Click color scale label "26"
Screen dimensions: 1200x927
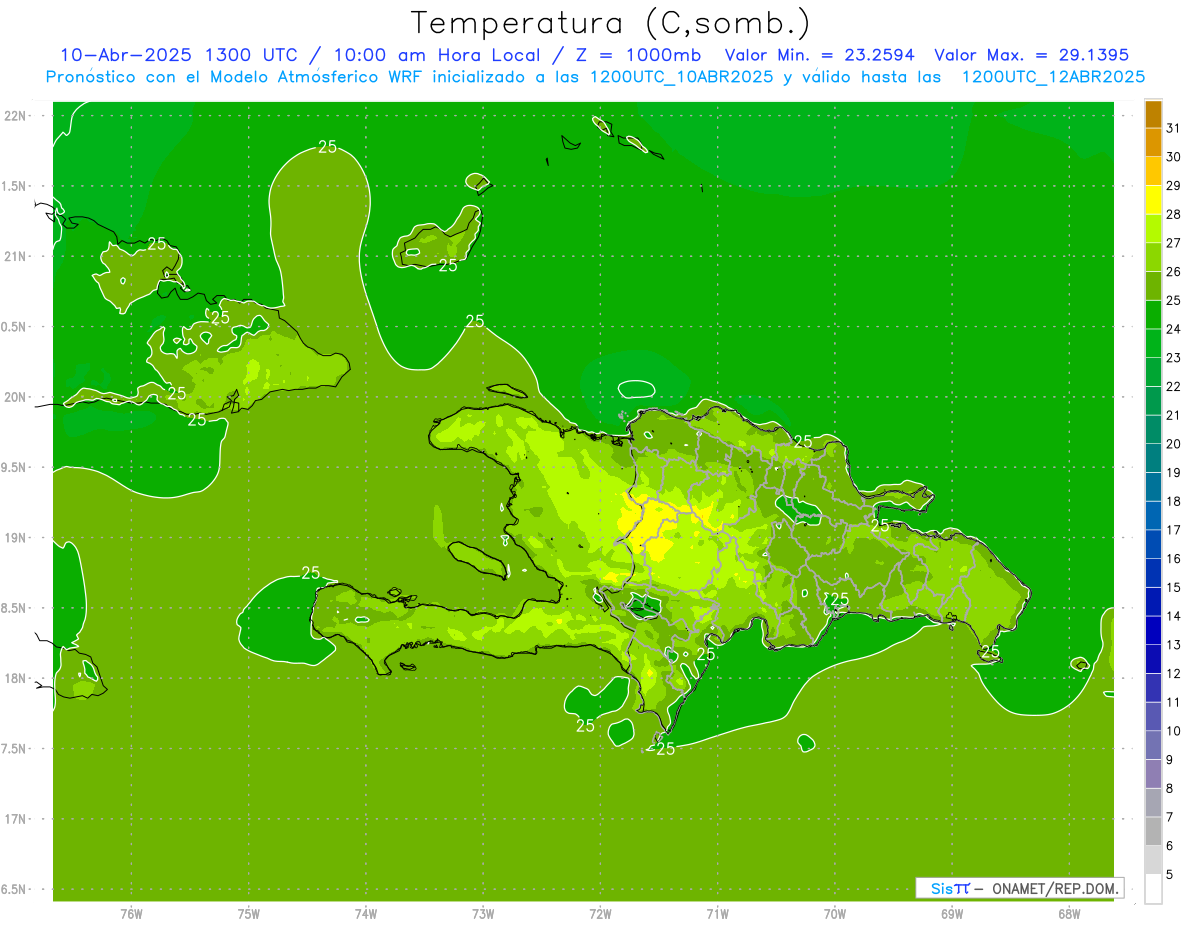(x=1174, y=272)
